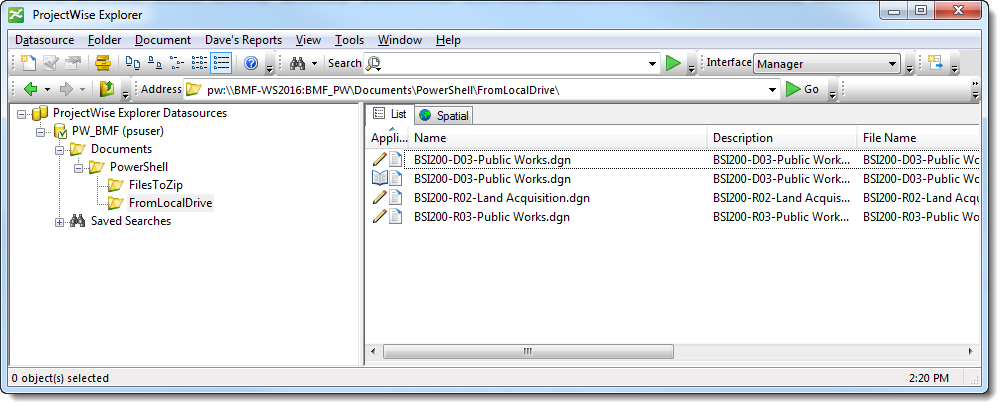Click the Go button
The height and width of the screenshot is (409, 1004).
point(802,89)
